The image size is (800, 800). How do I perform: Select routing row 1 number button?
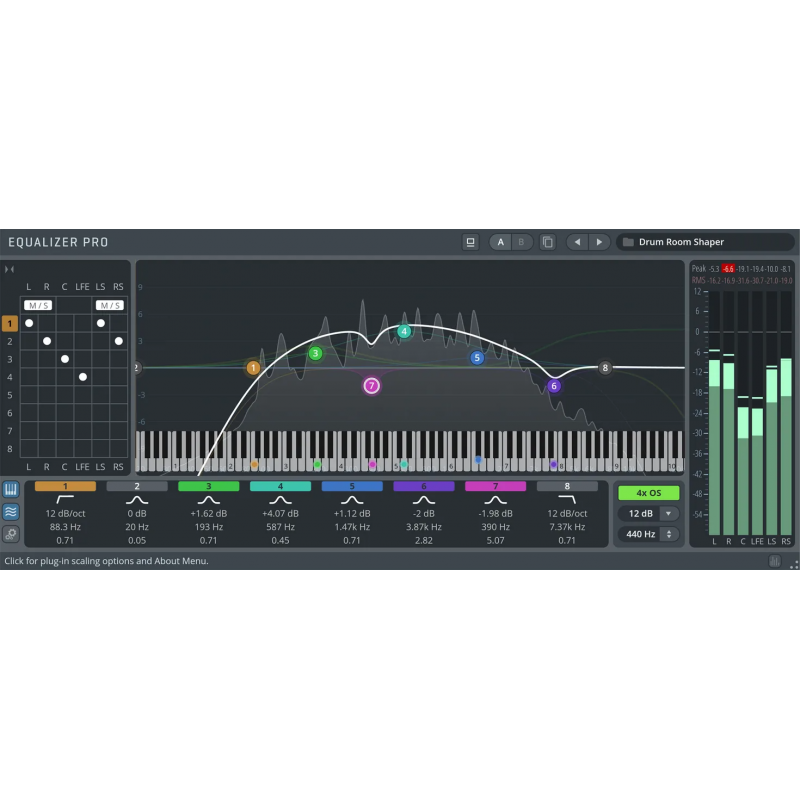tap(10, 323)
